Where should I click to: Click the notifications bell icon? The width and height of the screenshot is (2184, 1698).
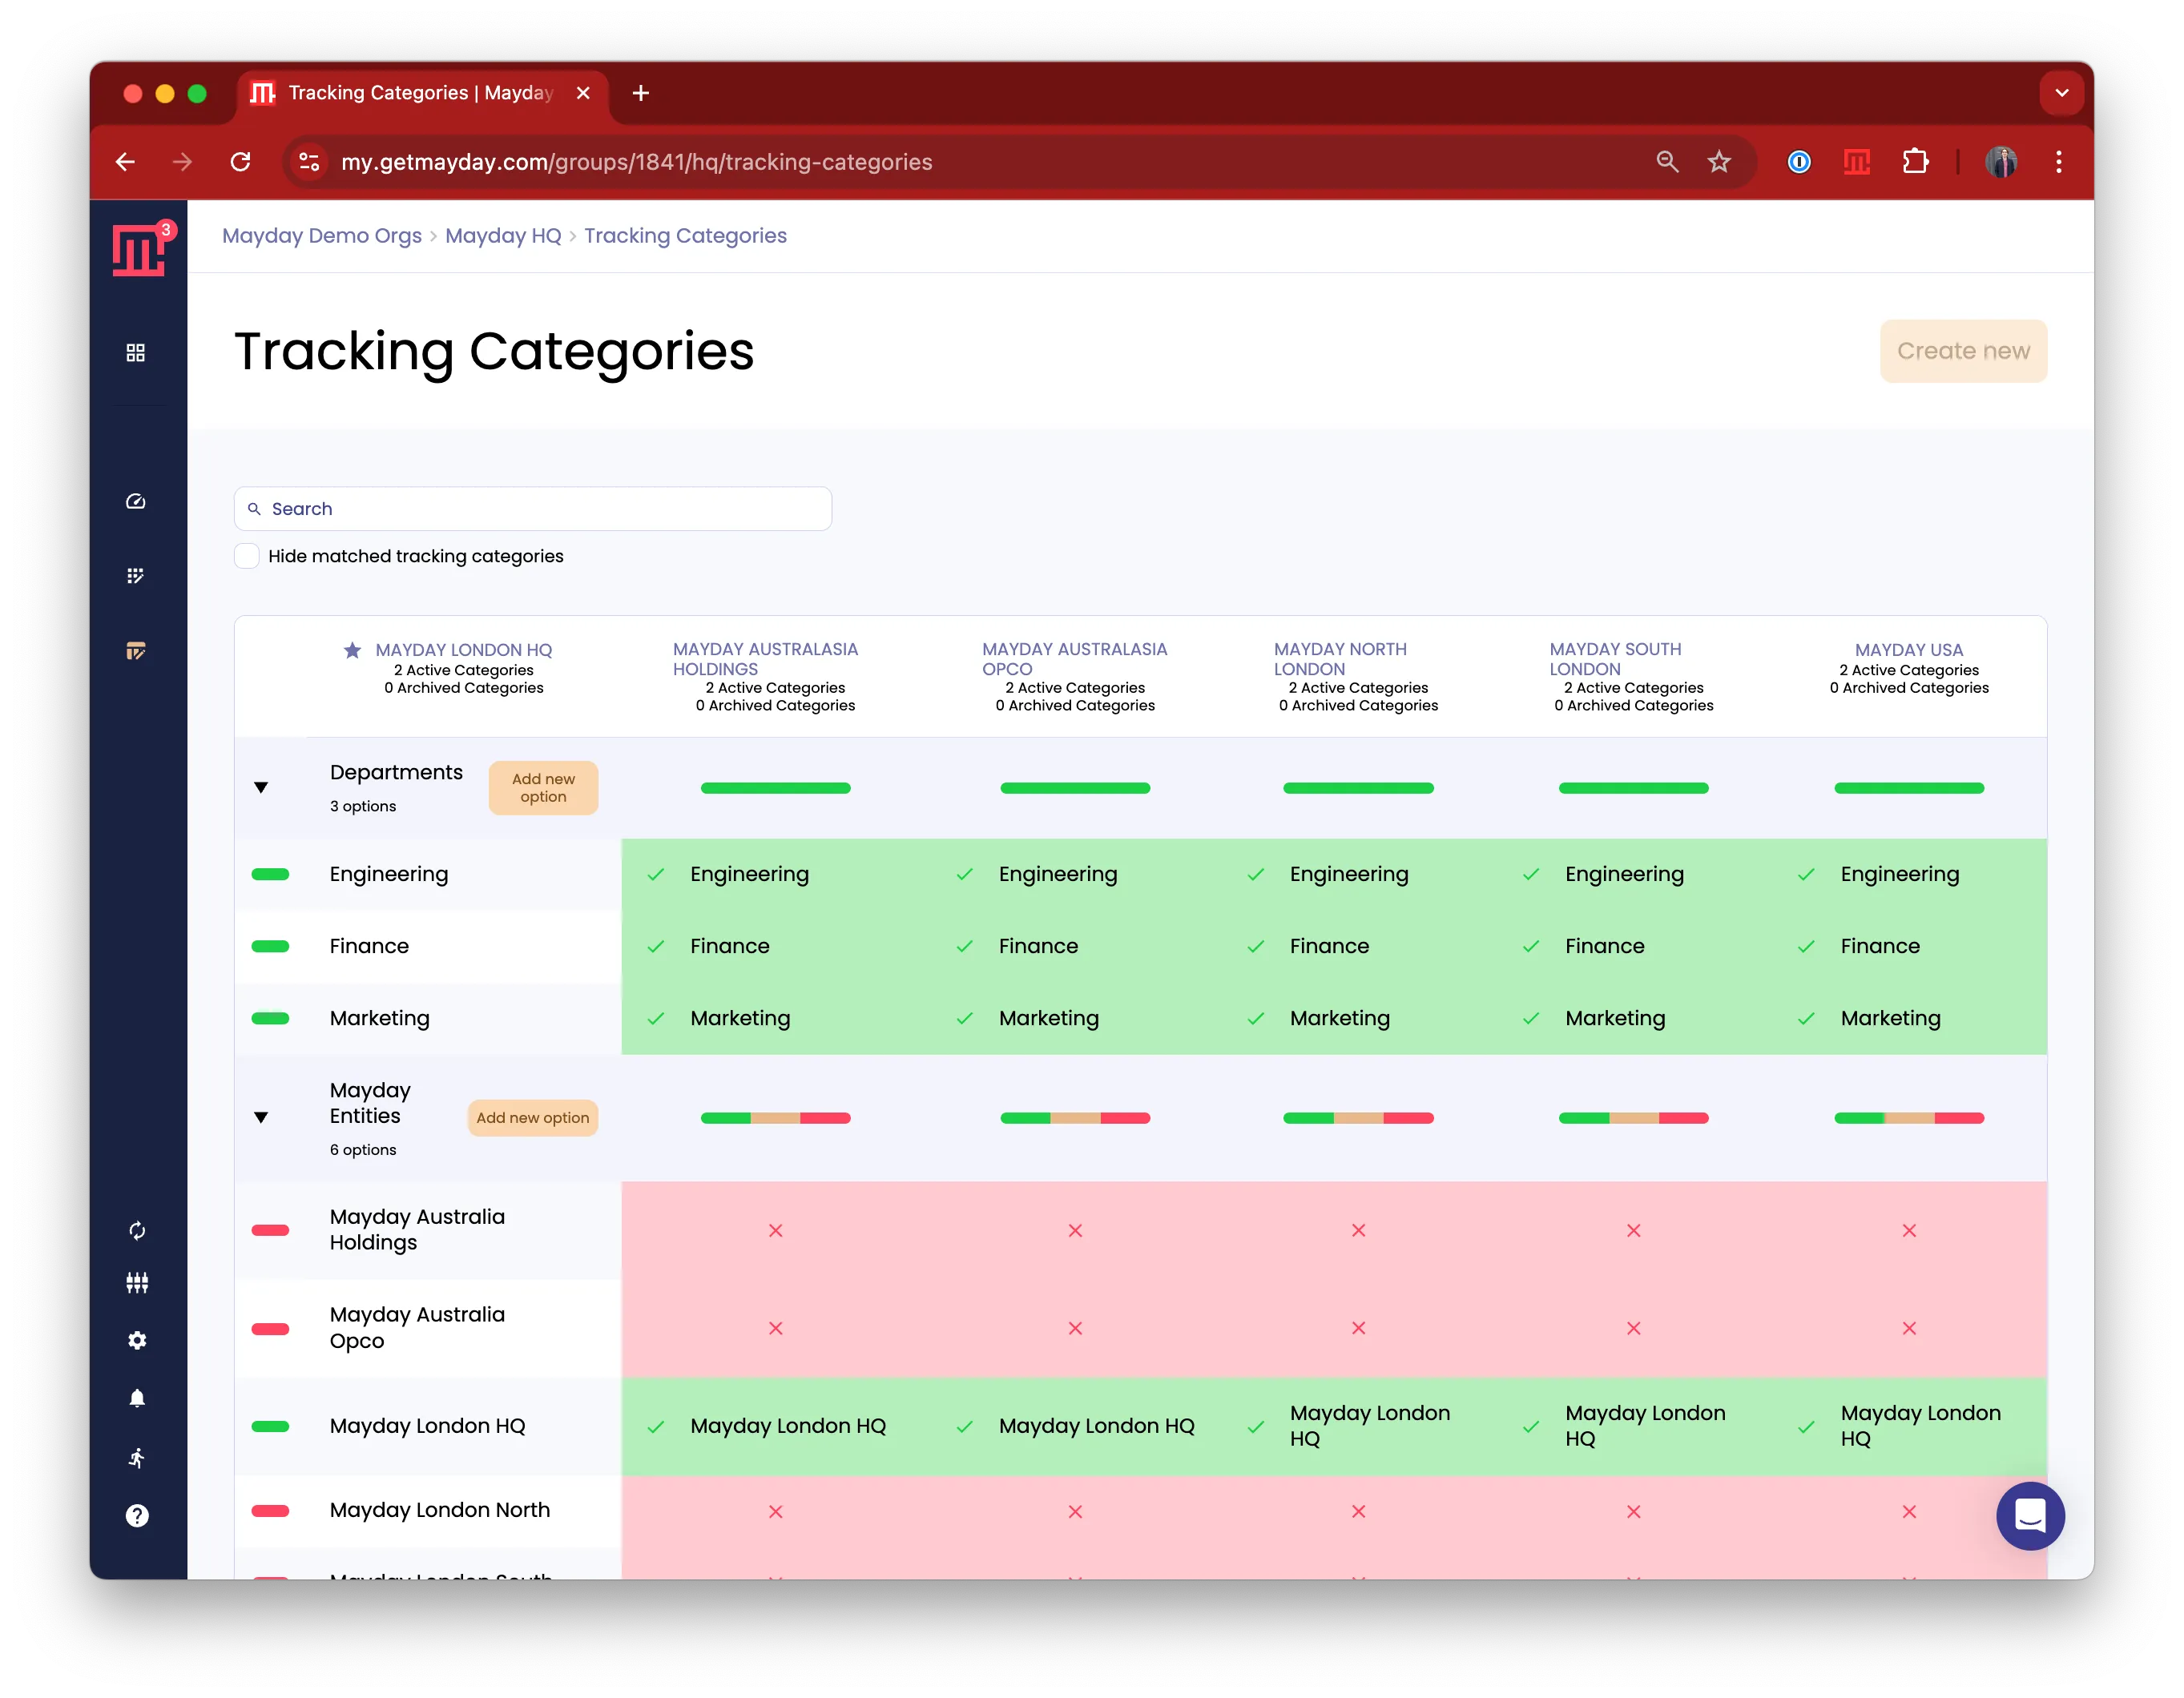pyautogui.click(x=137, y=1398)
